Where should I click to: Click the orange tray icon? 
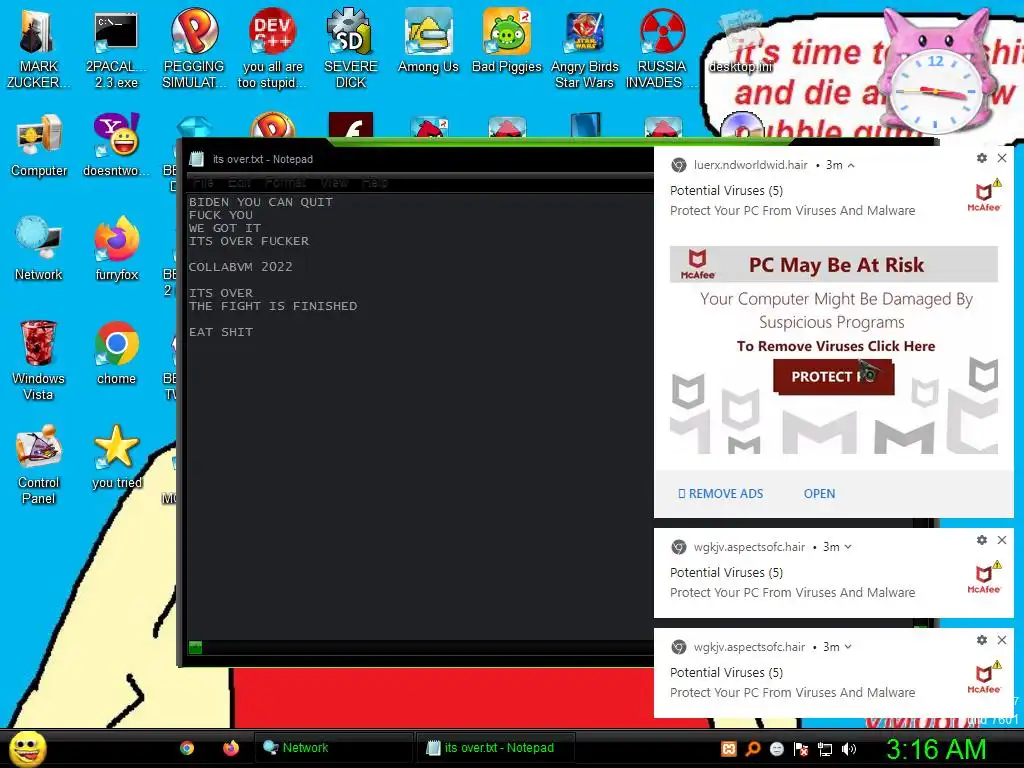pos(728,749)
